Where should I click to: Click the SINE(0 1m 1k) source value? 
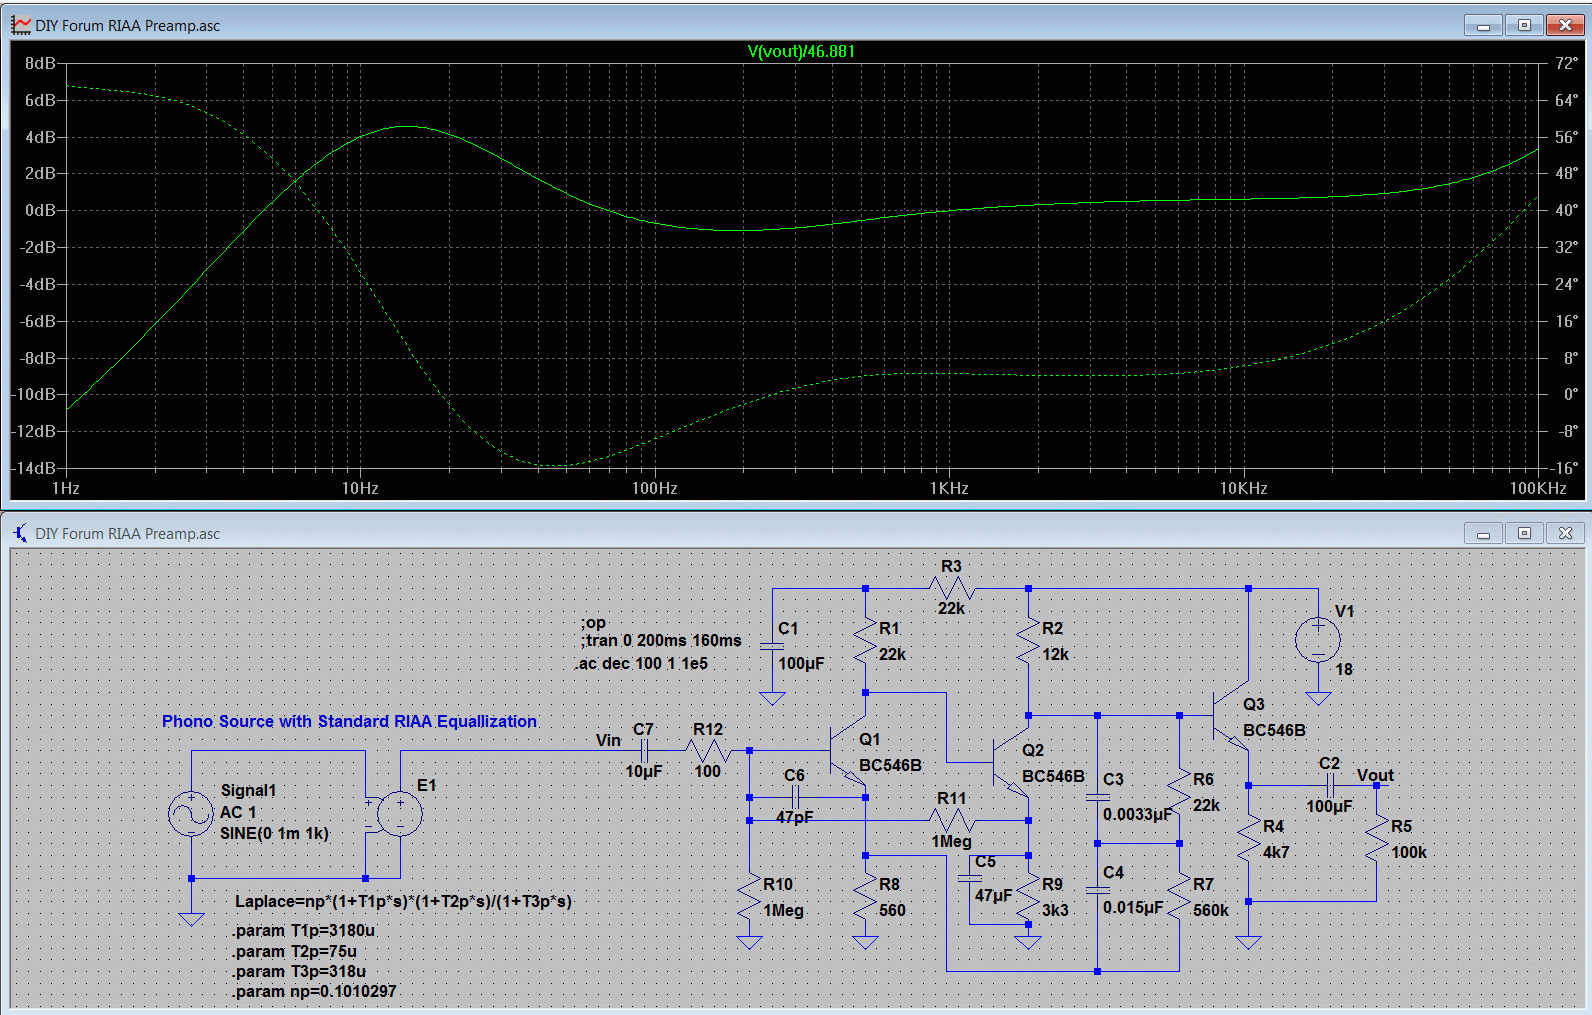coord(274,833)
